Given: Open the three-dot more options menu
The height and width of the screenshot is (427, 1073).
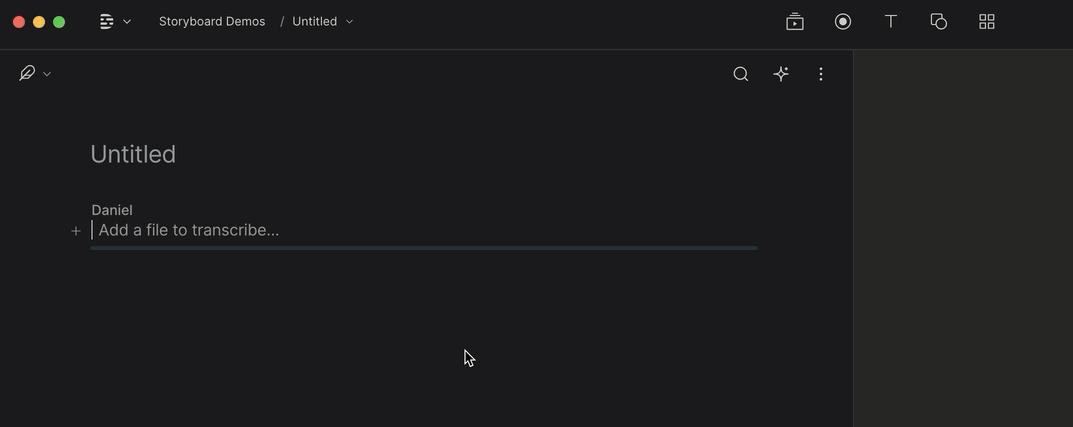Looking at the screenshot, I should (821, 74).
